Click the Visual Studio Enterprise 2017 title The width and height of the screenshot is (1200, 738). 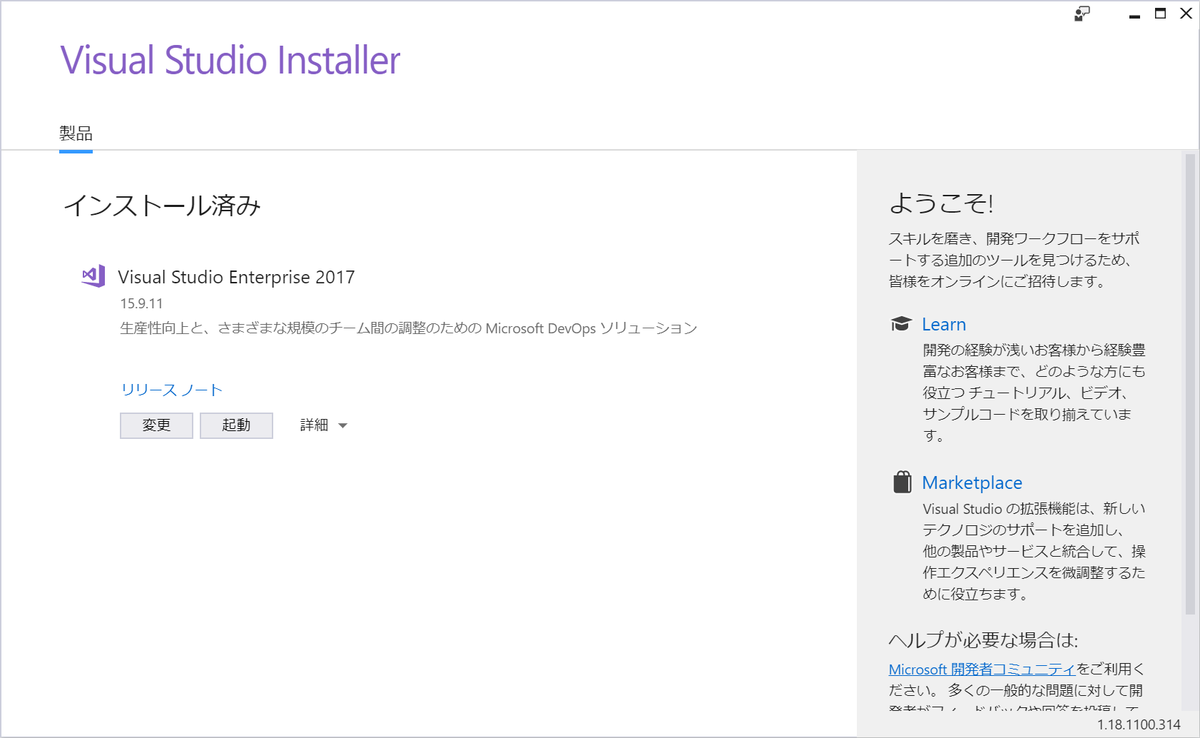(236, 277)
